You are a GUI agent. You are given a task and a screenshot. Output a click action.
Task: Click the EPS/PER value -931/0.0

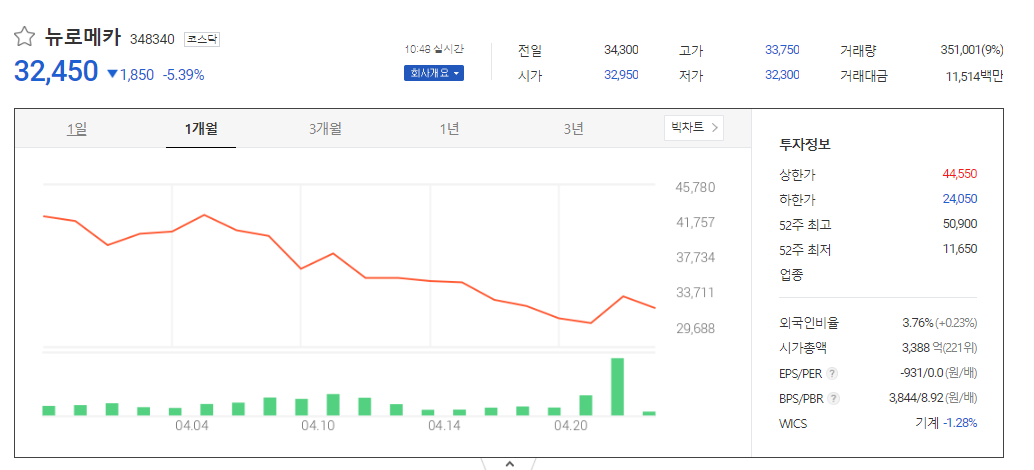point(921,373)
